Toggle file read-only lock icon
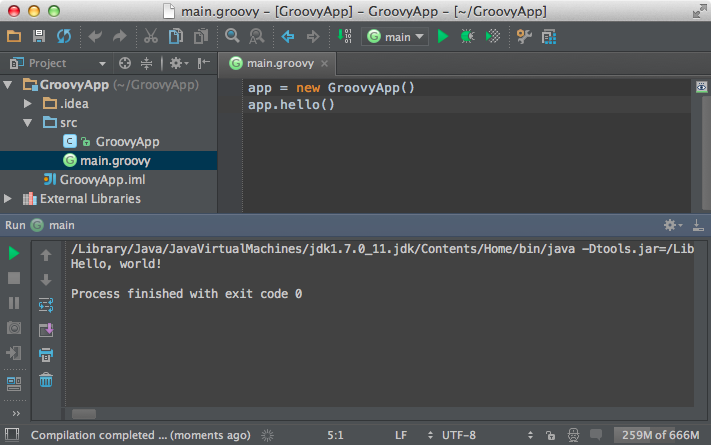Image resolution: width=711 pixels, height=445 pixels. coord(550,435)
